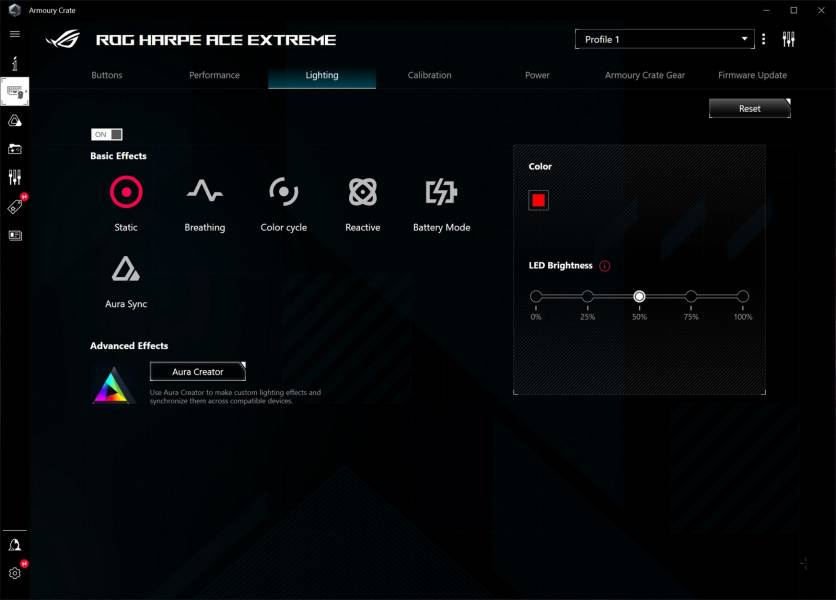Switch to the Performance tab
Viewport: 836px width, 600px height.
[214, 75]
